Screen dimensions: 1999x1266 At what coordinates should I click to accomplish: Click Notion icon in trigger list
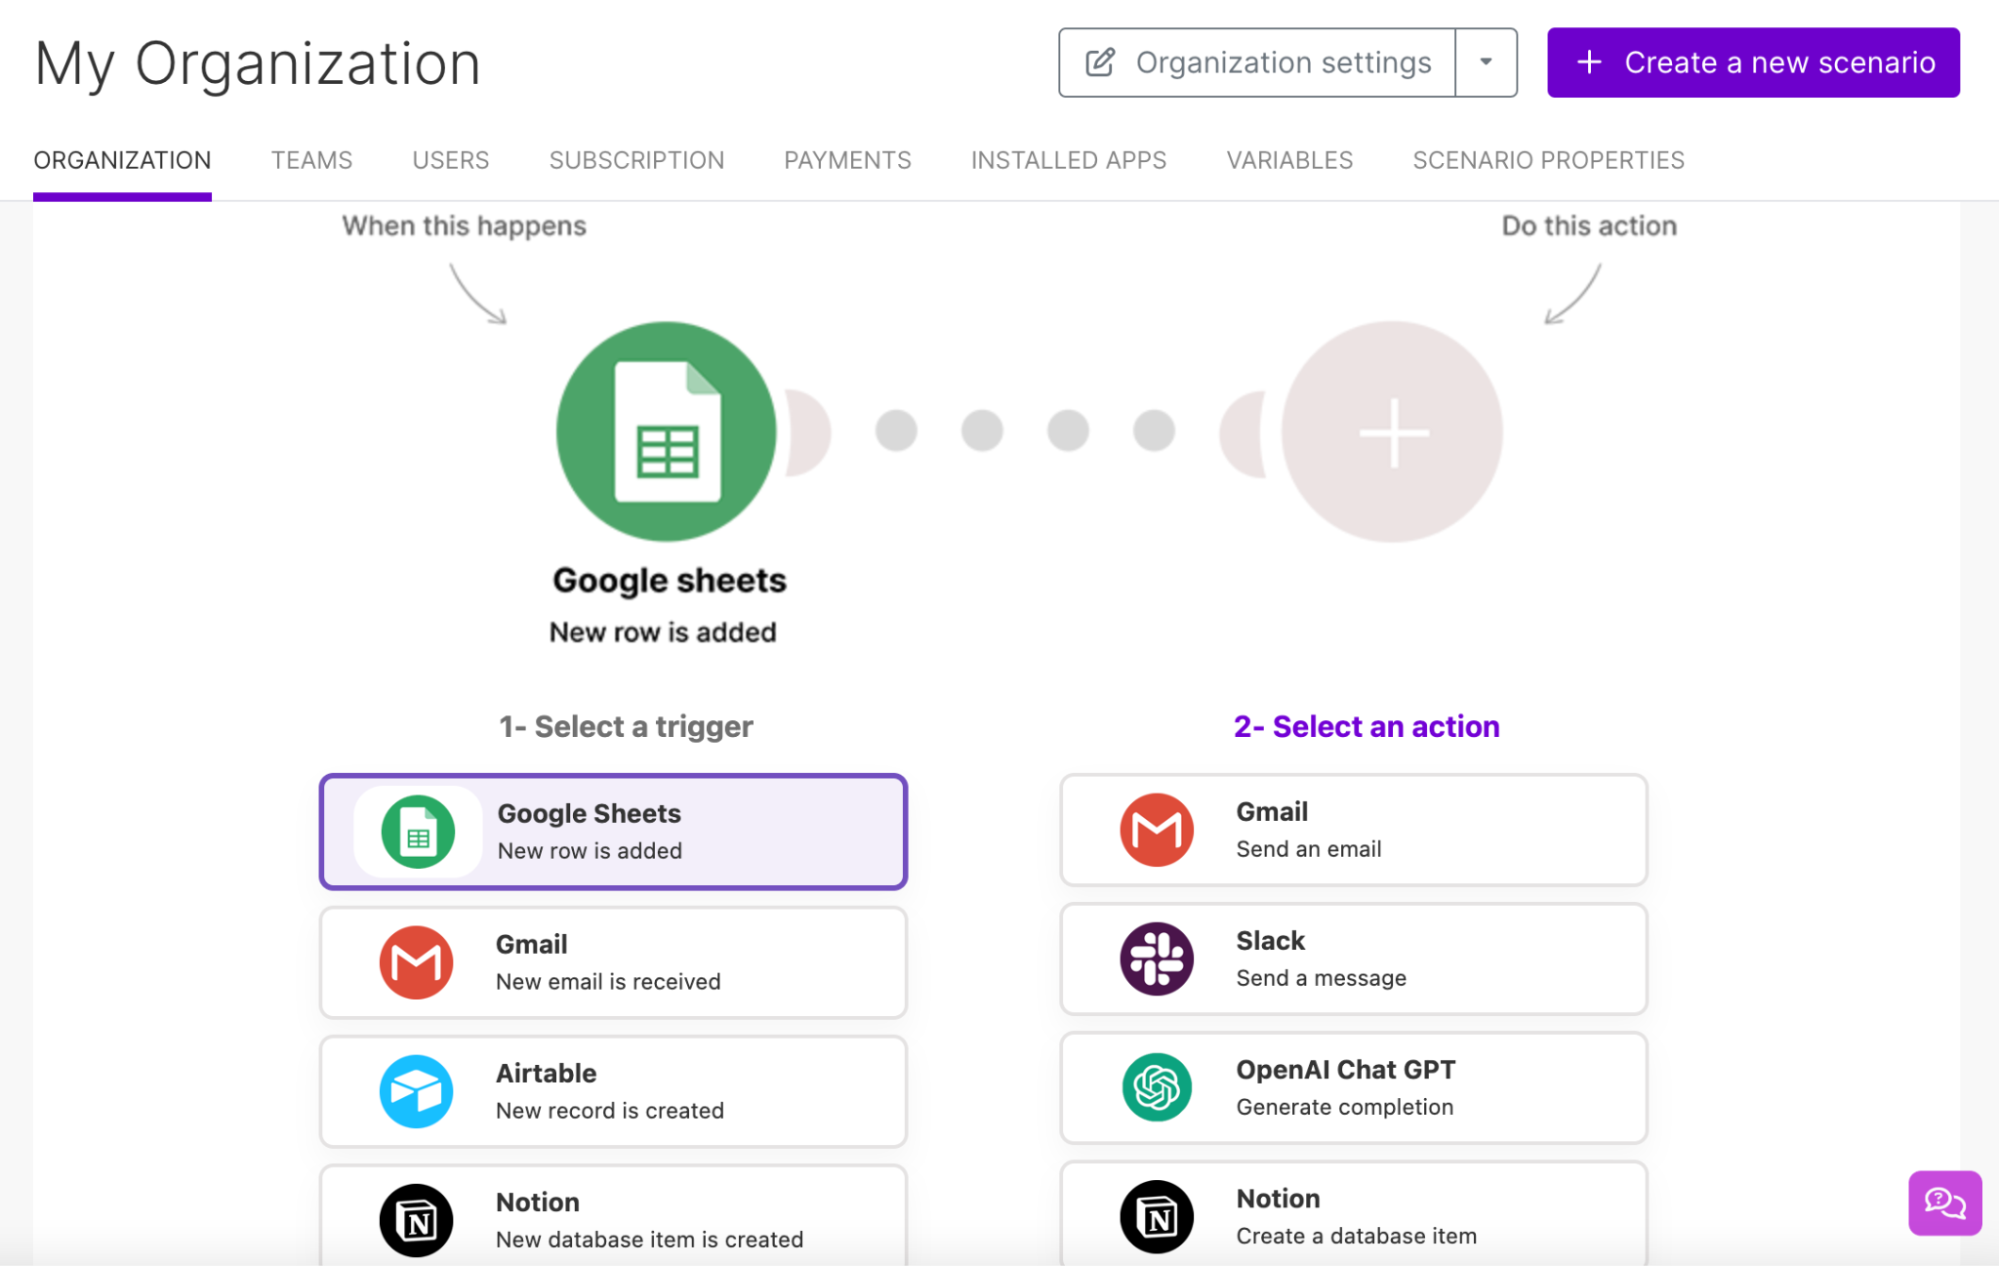(416, 1220)
